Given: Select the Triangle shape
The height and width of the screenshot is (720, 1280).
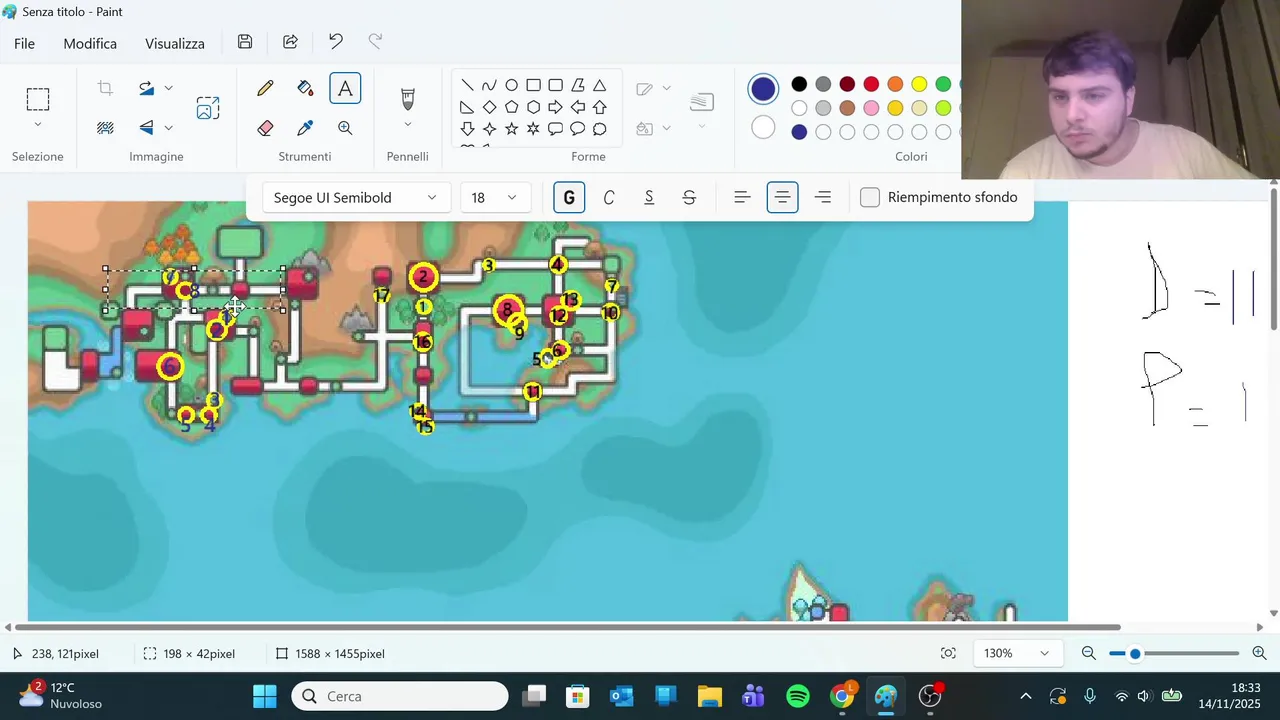Looking at the screenshot, I should [600, 85].
